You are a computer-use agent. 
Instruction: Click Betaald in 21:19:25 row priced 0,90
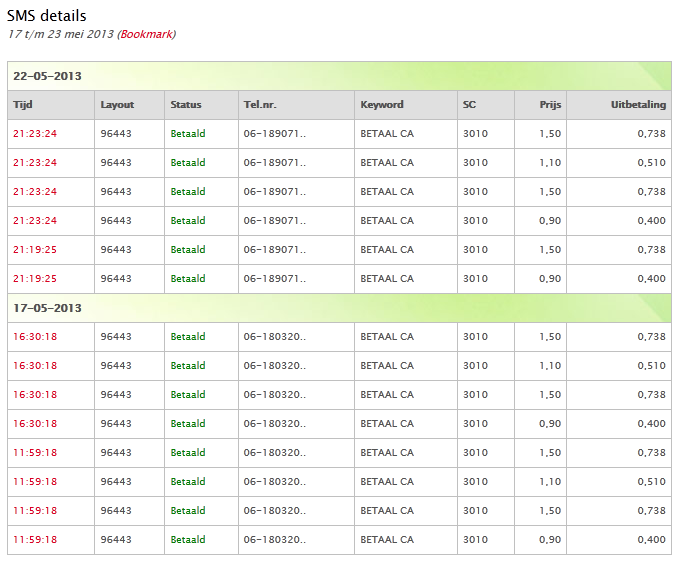[x=188, y=278]
